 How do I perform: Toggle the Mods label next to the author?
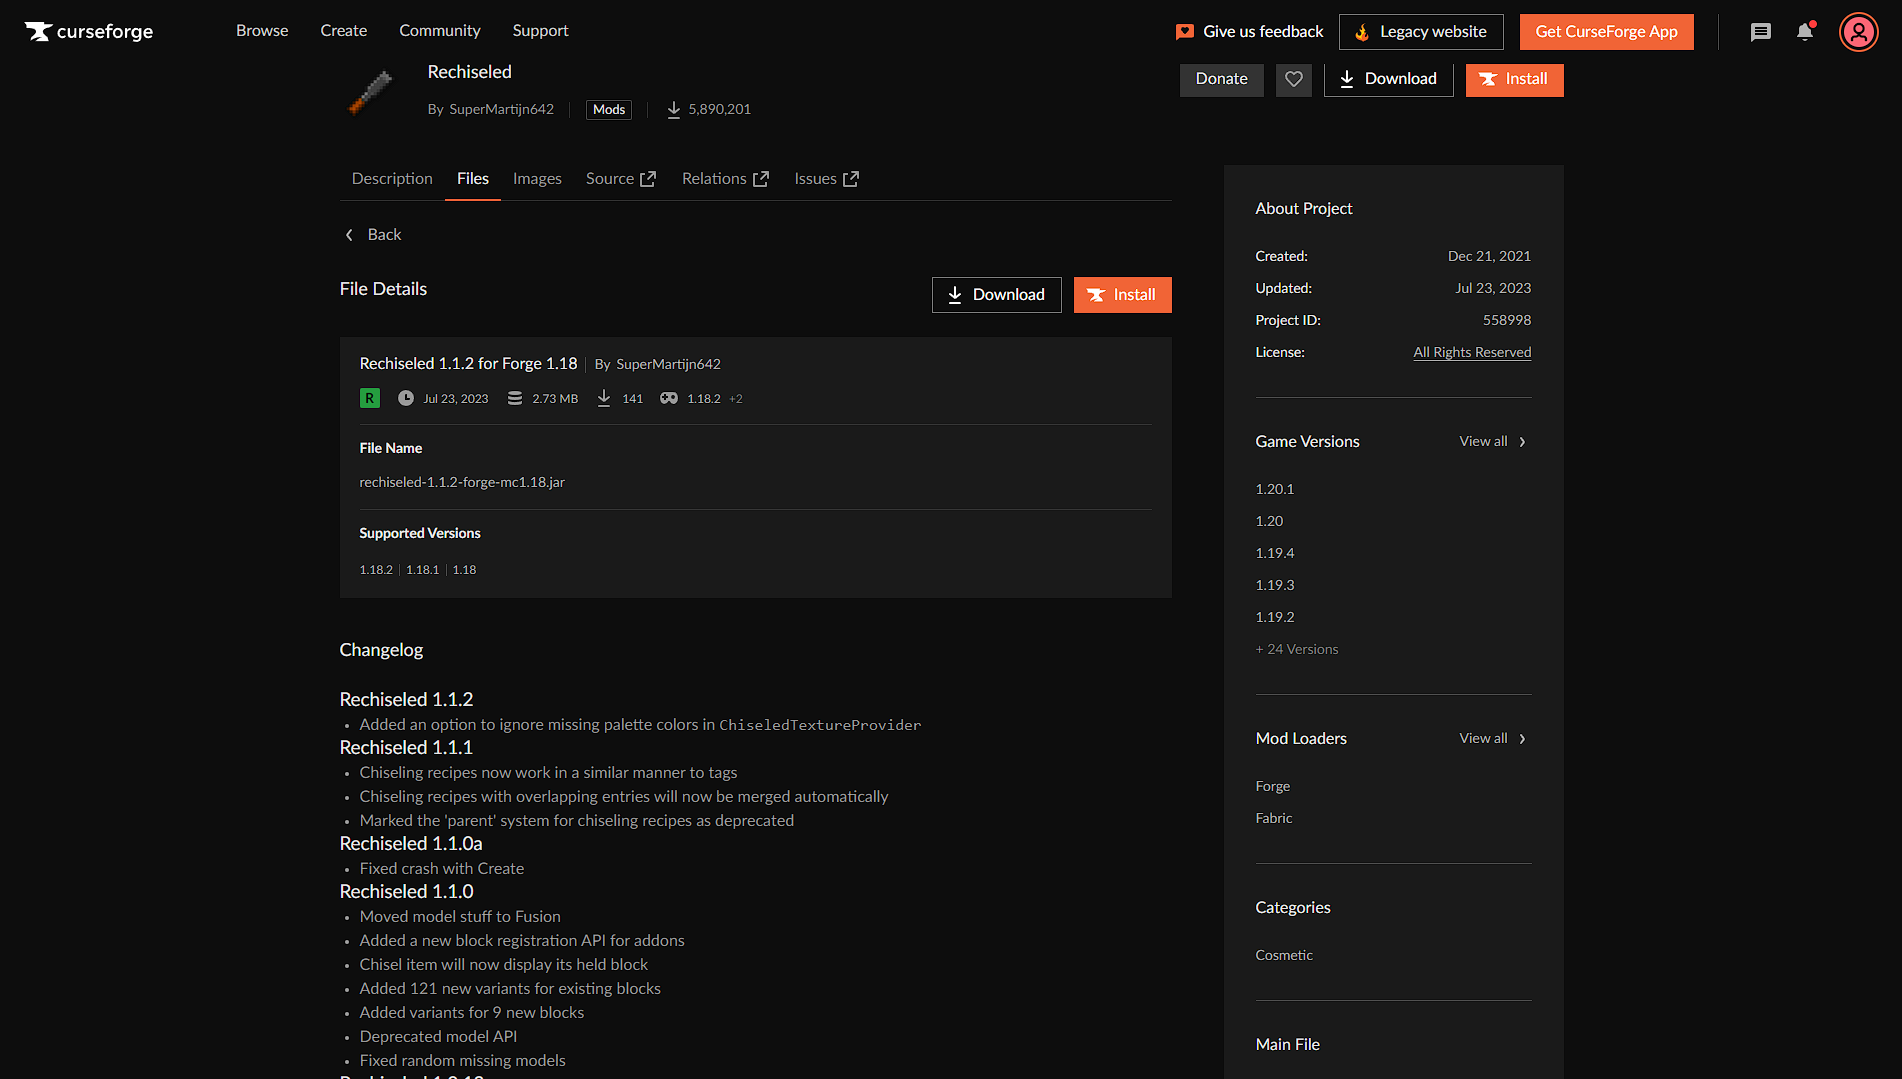608,109
